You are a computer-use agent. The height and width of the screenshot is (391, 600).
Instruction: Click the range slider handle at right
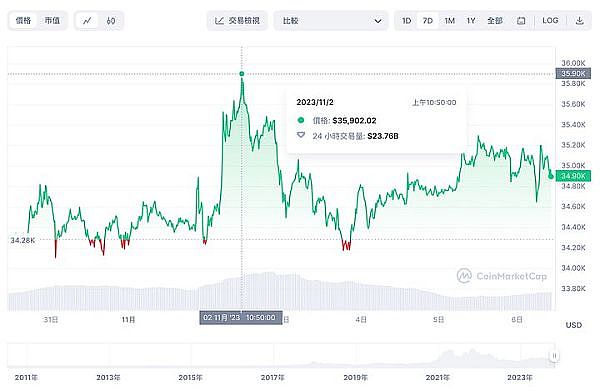point(554,356)
